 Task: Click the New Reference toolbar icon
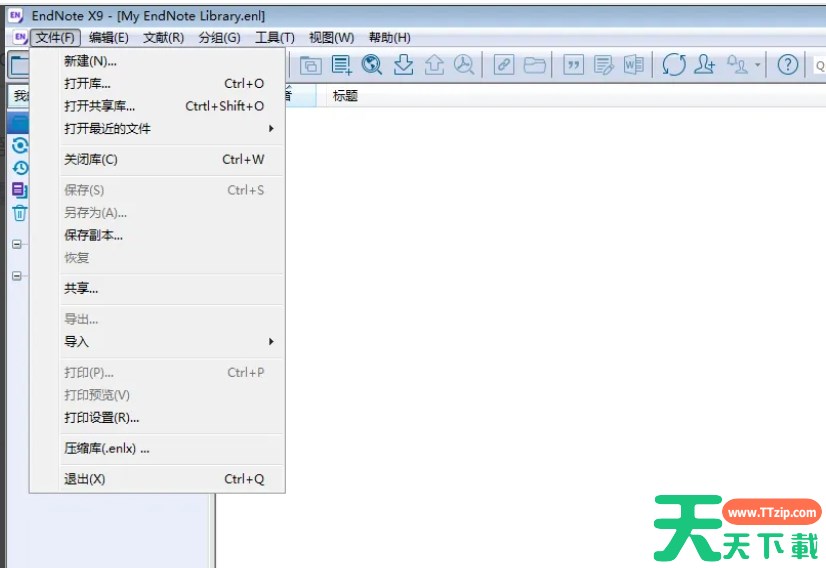point(342,65)
